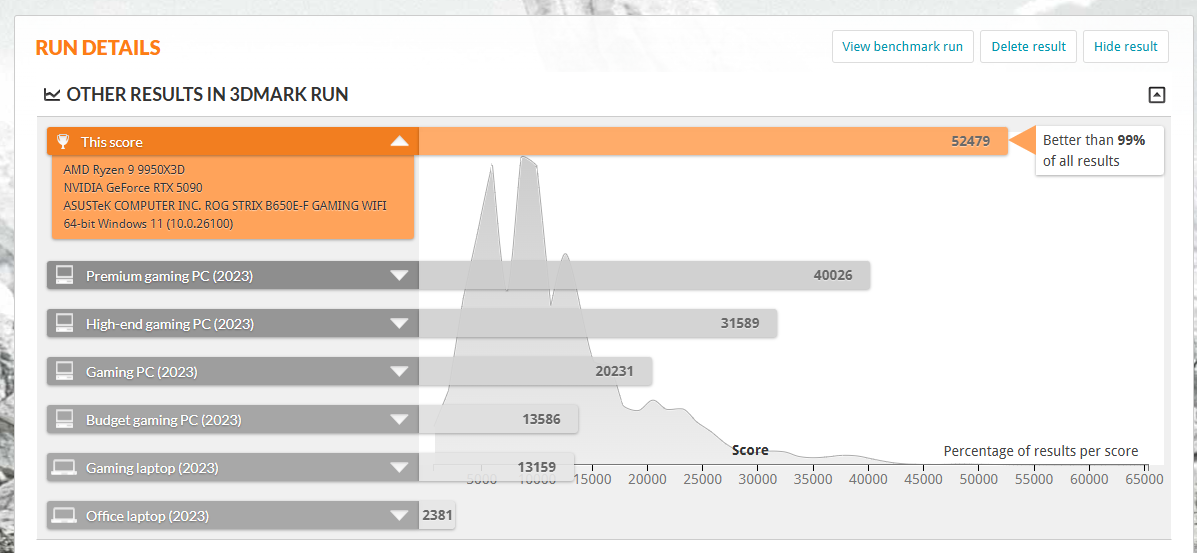Click the Office laptop (2023) laptop icon
The width and height of the screenshot is (1197, 553).
(x=65, y=515)
